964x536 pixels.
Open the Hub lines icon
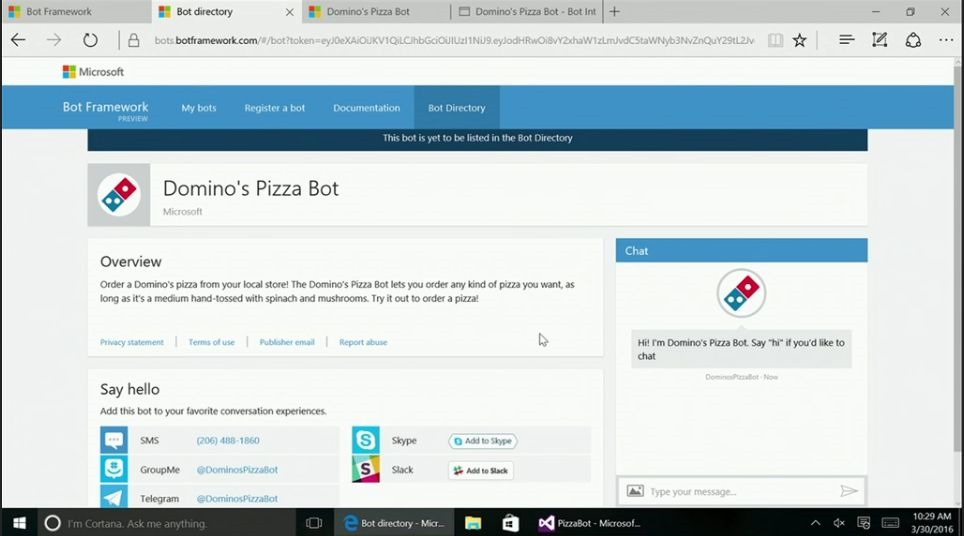pos(847,40)
